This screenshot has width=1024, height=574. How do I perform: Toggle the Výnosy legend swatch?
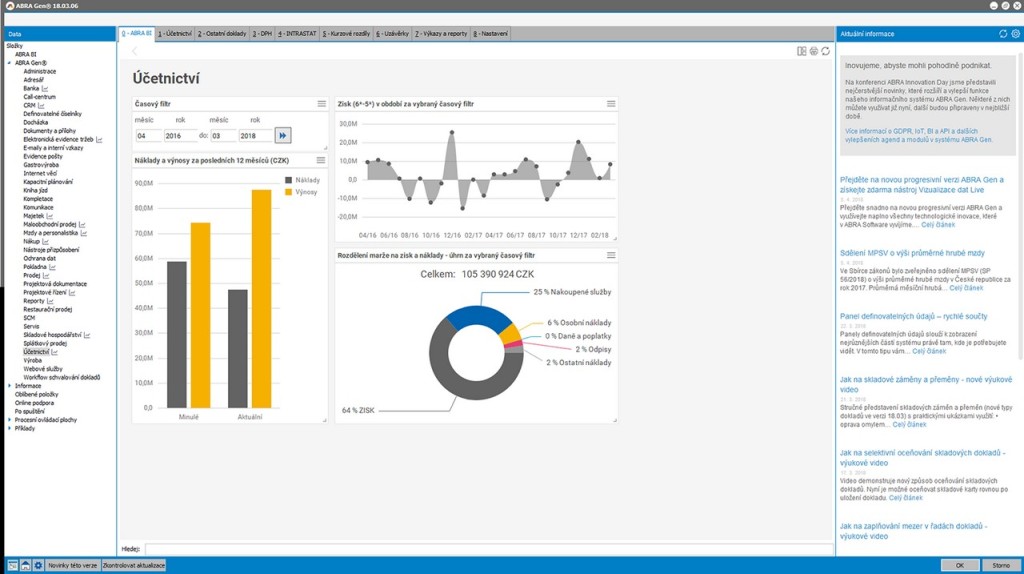289,192
